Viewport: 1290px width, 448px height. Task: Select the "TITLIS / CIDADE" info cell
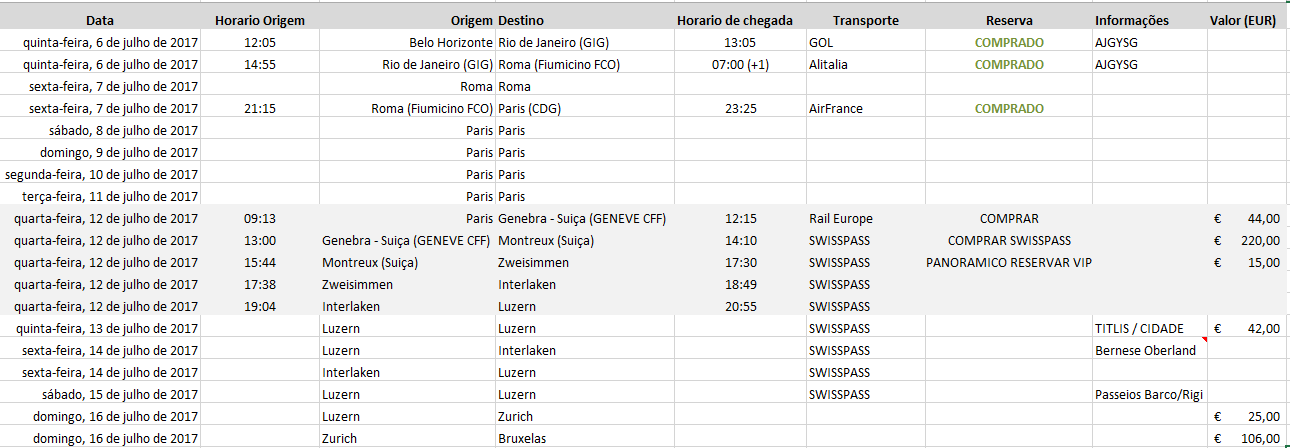click(x=1139, y=329)
